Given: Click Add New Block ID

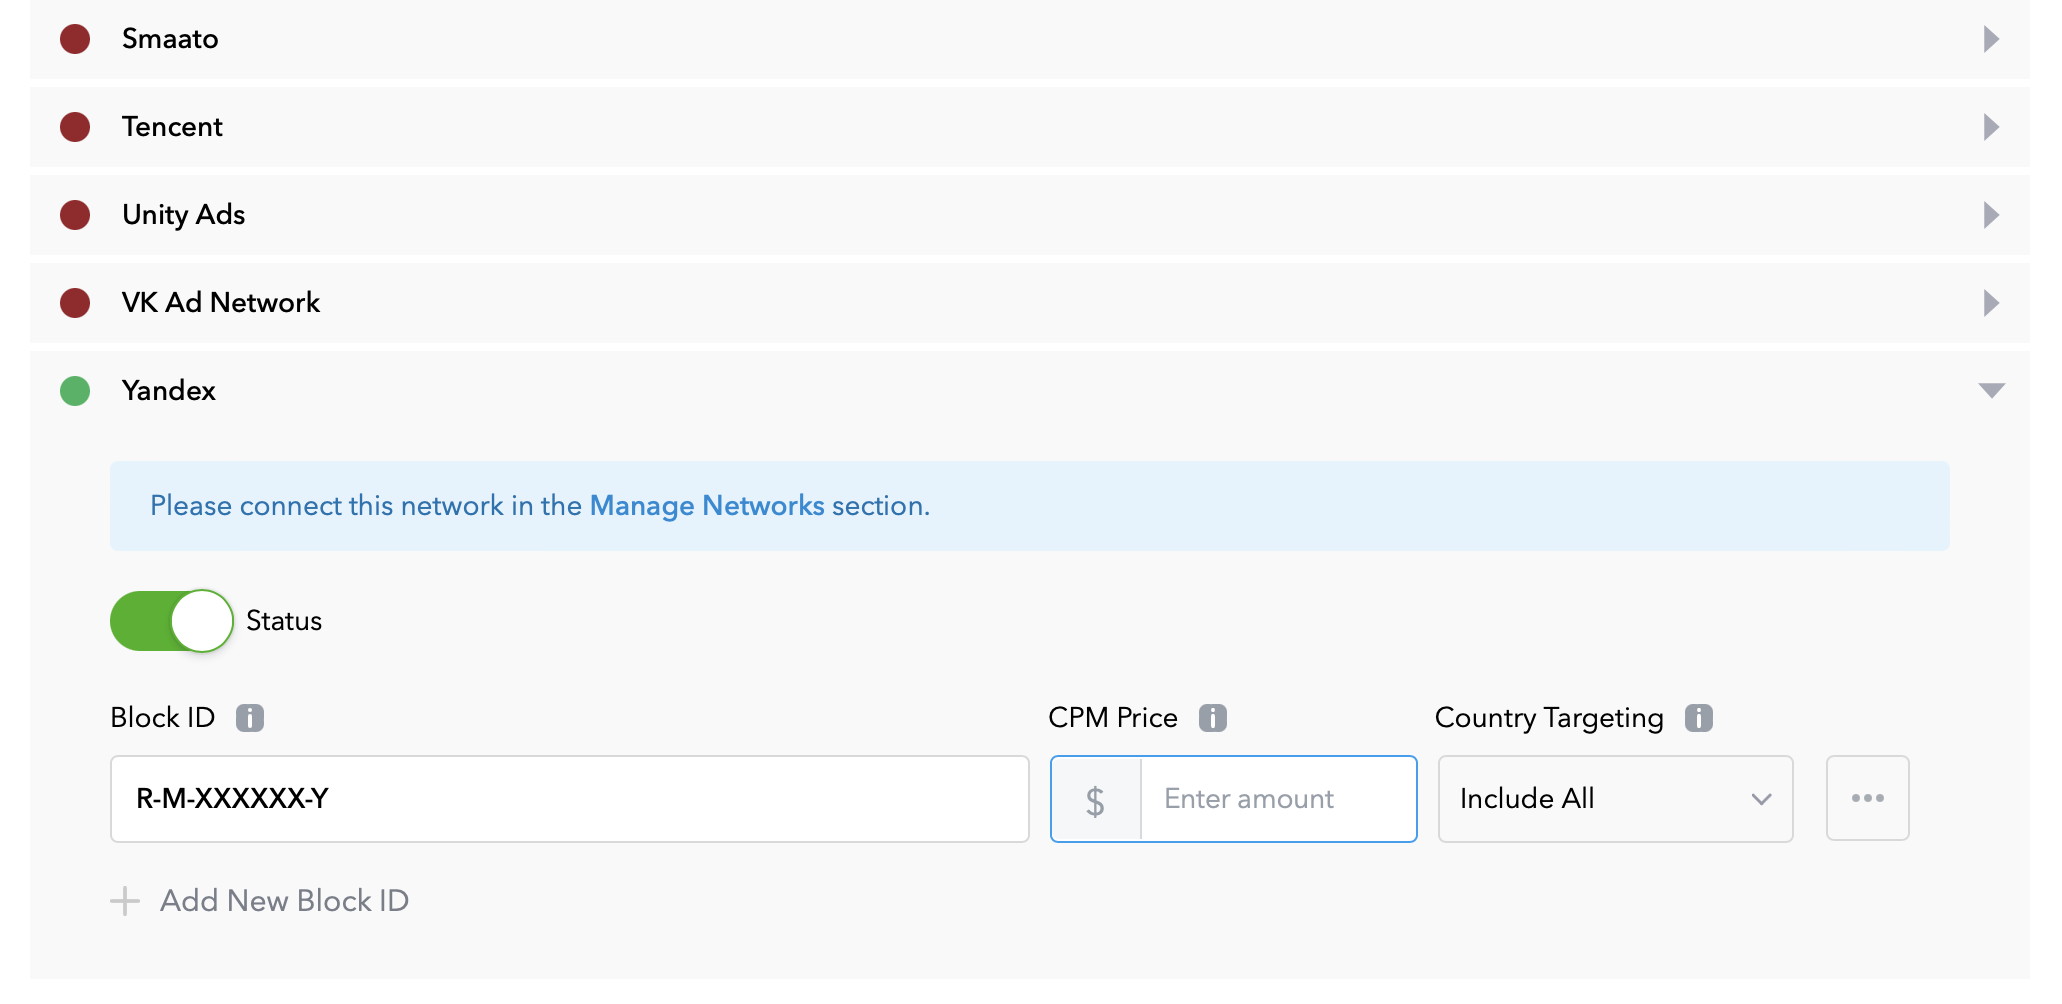Looking at the screenshot, I should coord(285,901).
